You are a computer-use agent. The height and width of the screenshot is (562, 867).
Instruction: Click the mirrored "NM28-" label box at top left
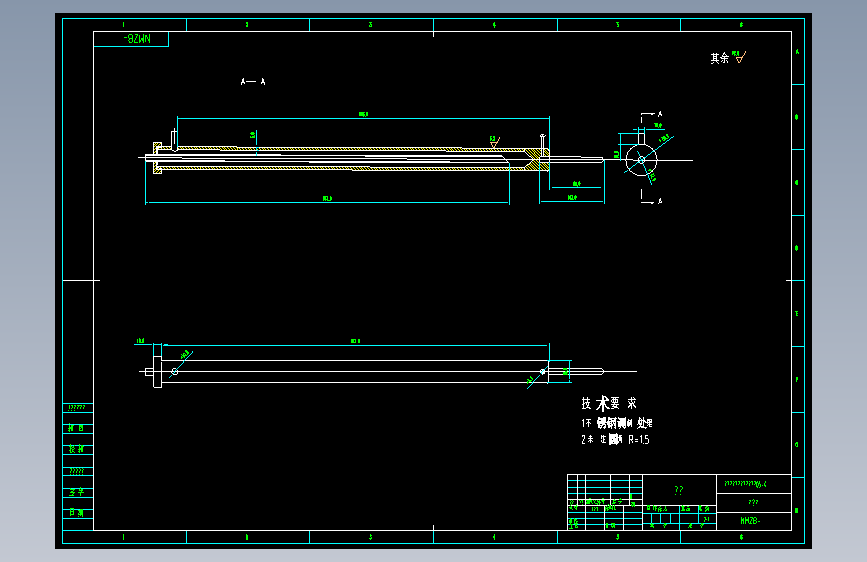click(131, 39)
